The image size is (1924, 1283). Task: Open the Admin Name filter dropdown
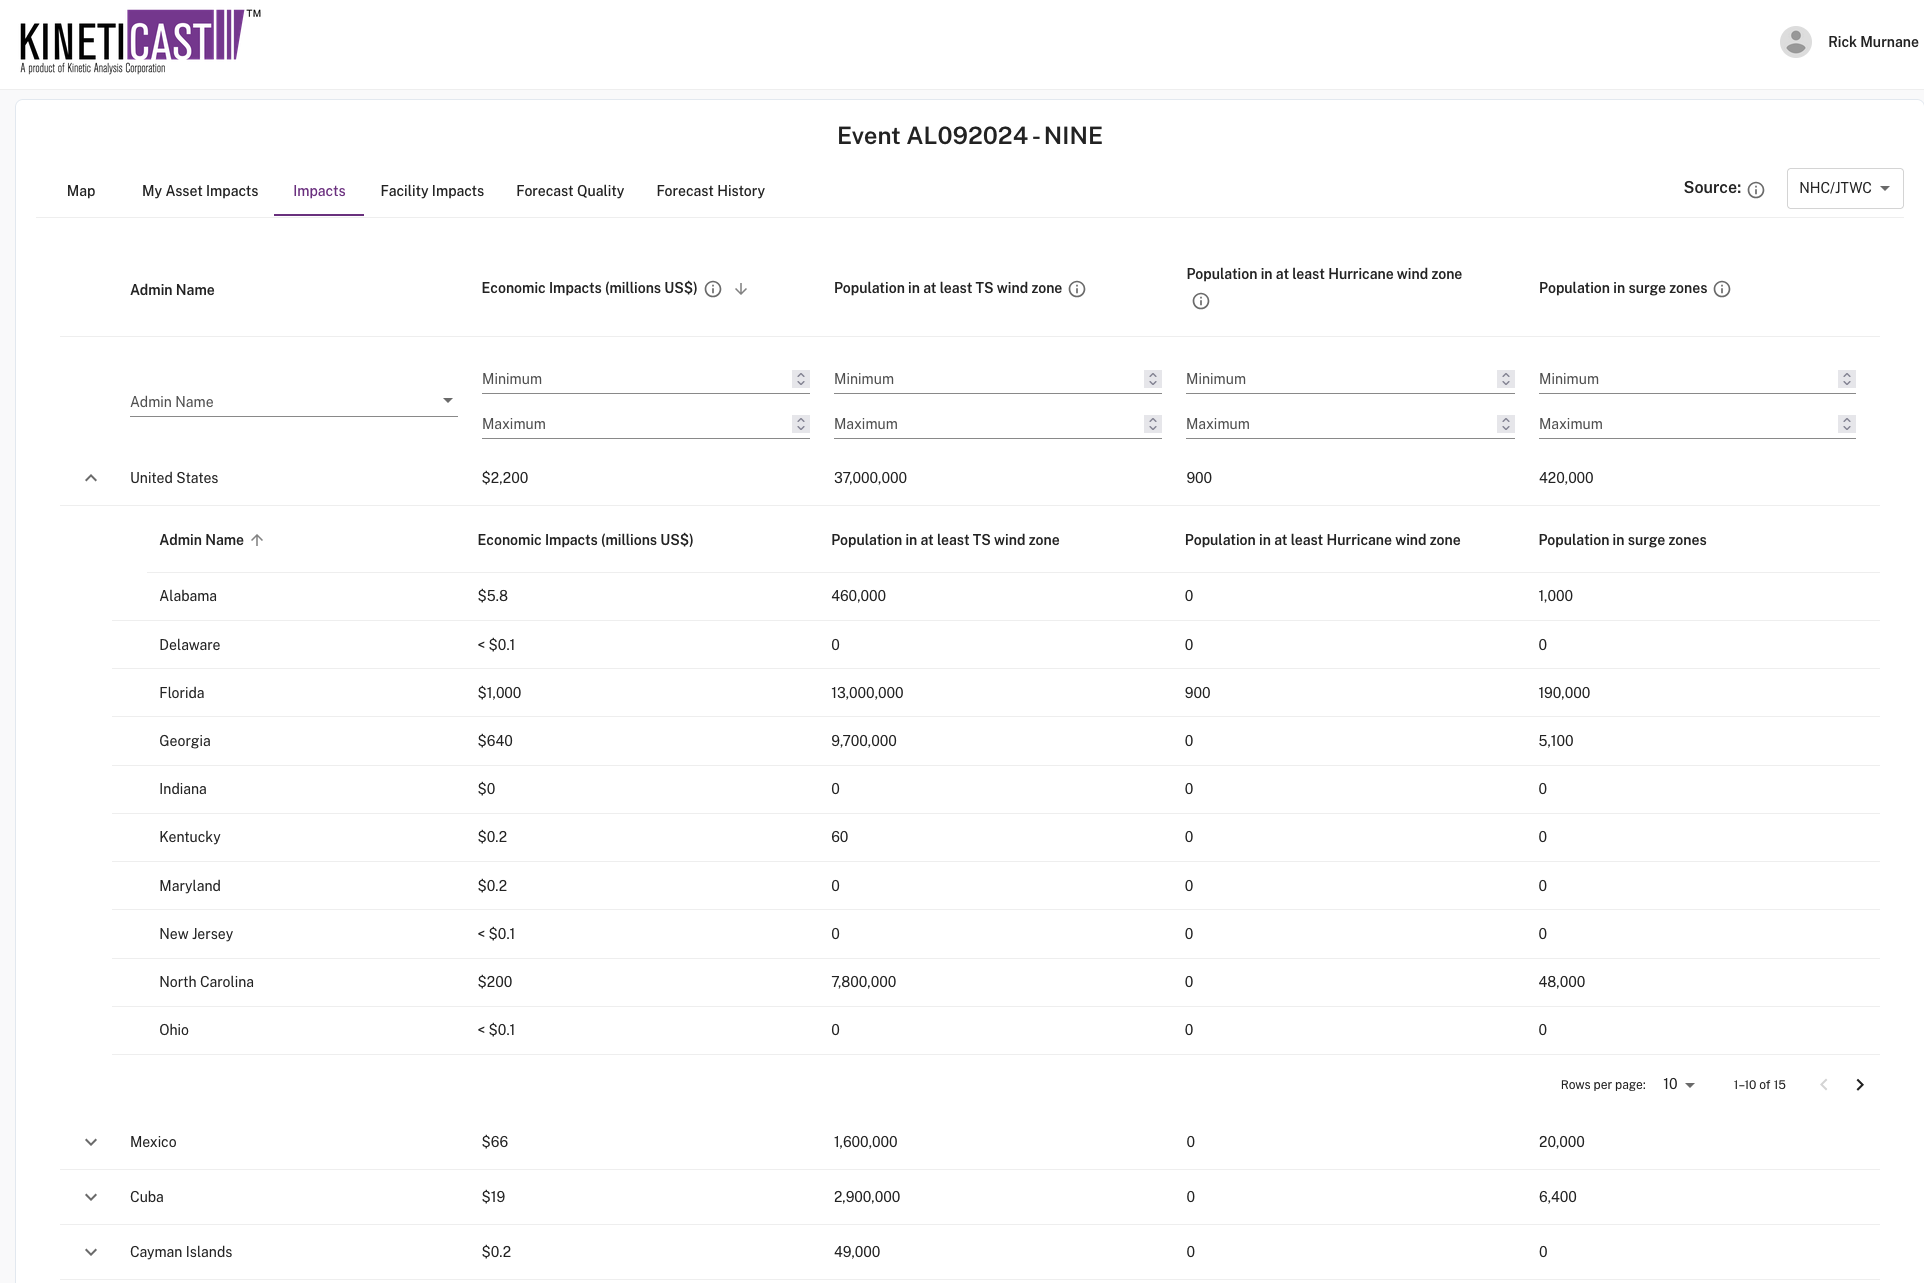click(293, 401)
